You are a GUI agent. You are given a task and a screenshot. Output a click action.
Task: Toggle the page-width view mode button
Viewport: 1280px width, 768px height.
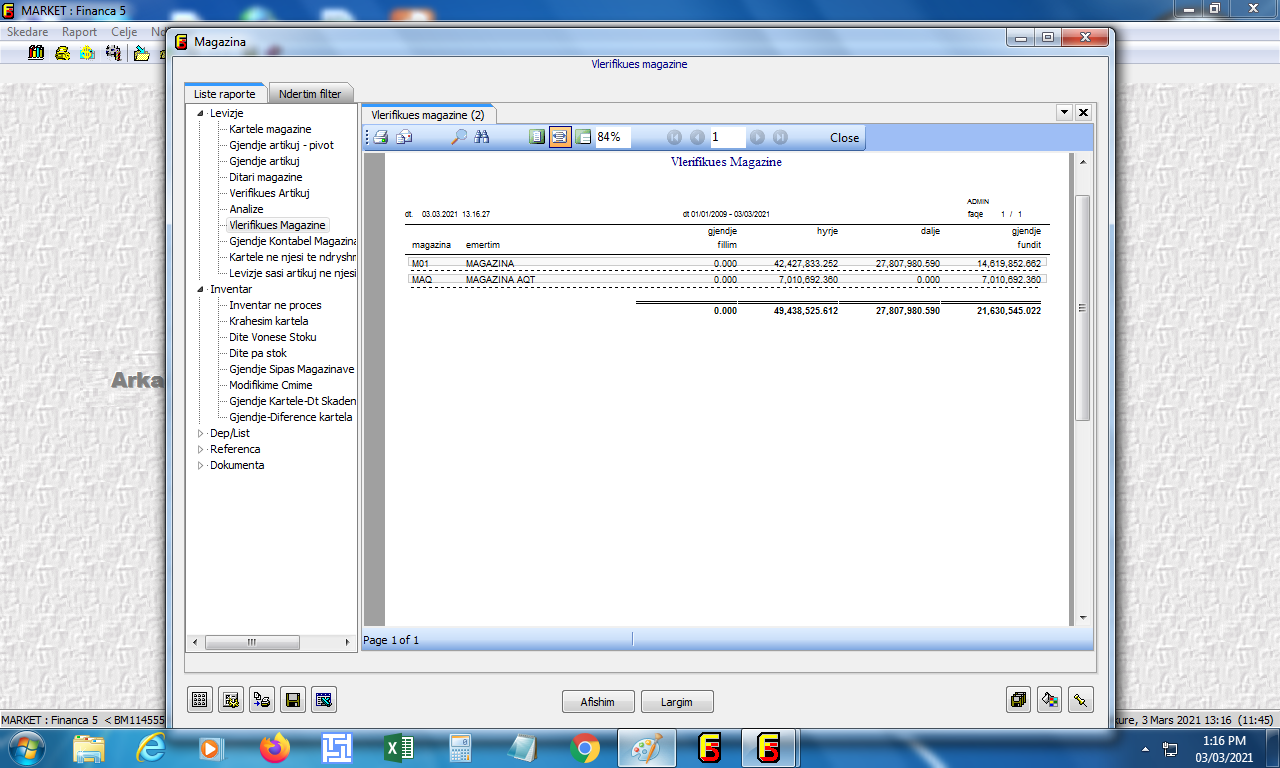(x=560, y=137)
